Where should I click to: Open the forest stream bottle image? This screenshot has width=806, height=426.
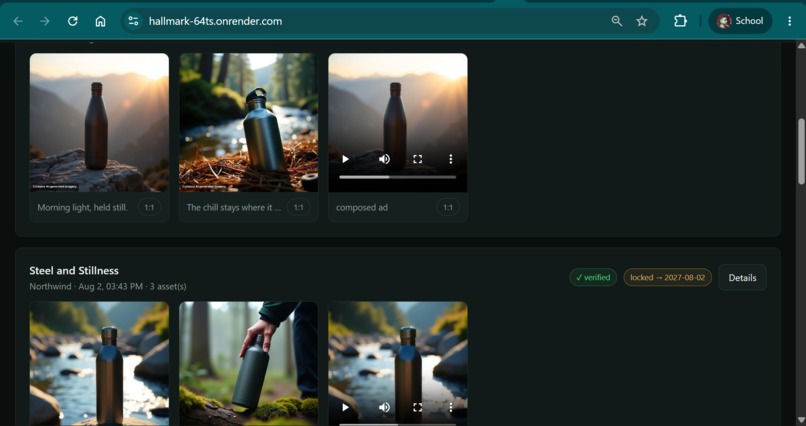click(248, 122)
